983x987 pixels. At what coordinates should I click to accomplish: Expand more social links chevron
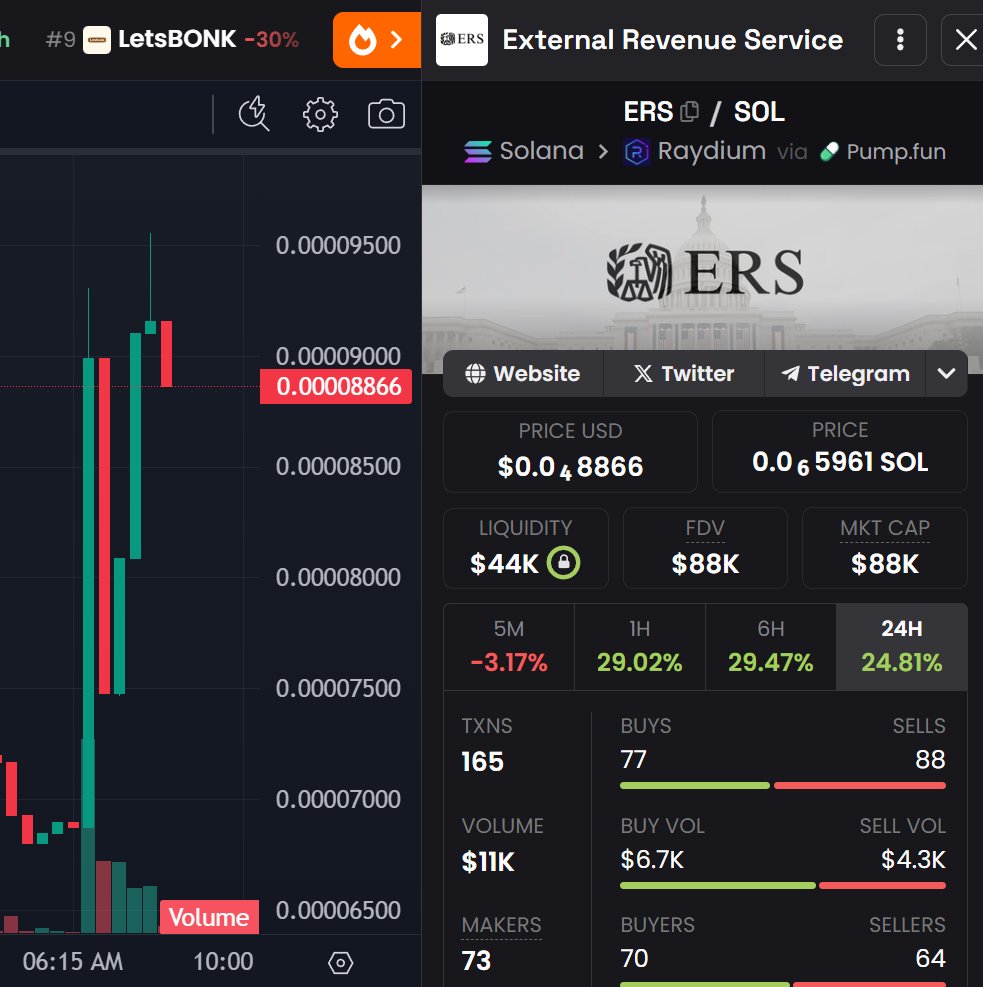coord(946,373)
